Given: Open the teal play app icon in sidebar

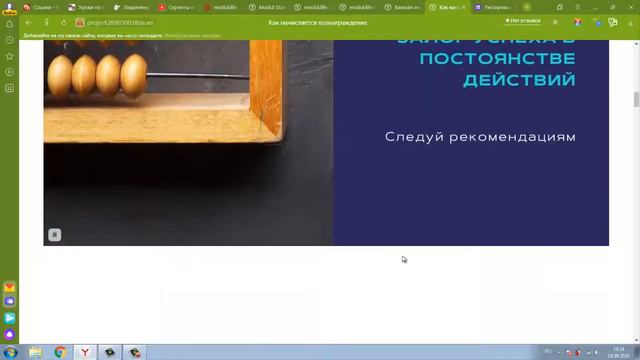Looking at the screenshot, I should click(x=9, y=318).
